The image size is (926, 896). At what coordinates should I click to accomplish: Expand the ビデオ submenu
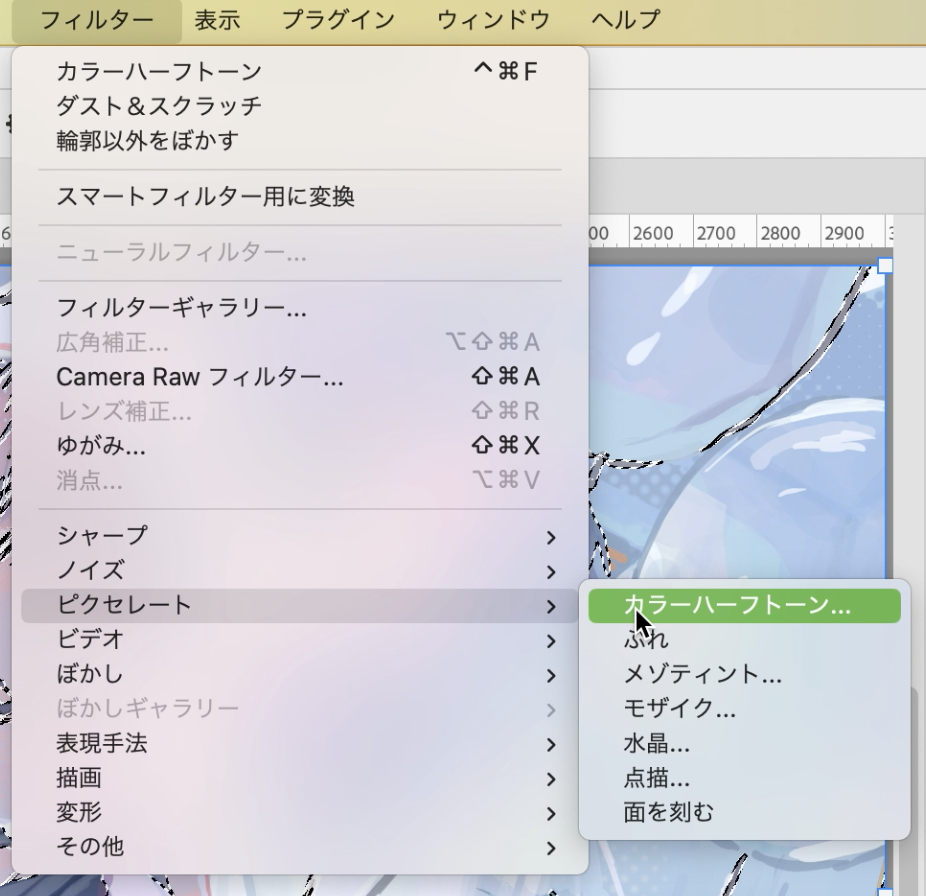click(x=300, y=640)
